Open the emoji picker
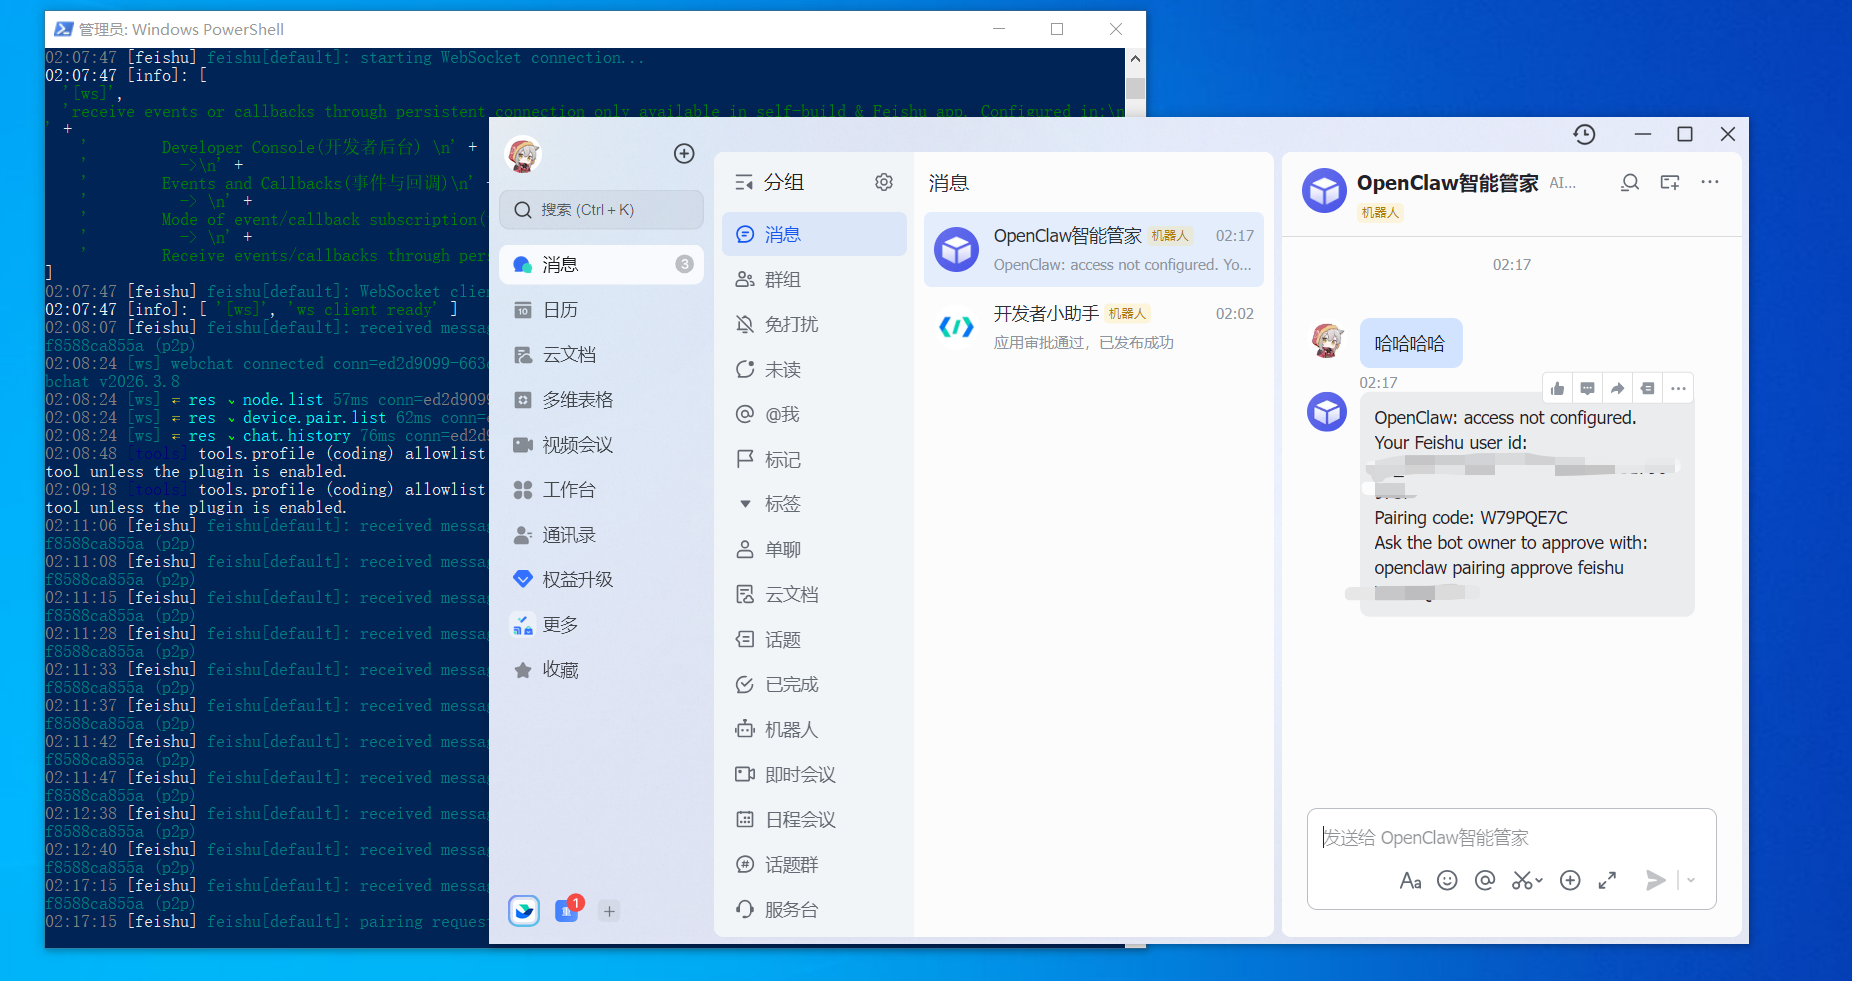1852x981 pixels. (1447, 880)
